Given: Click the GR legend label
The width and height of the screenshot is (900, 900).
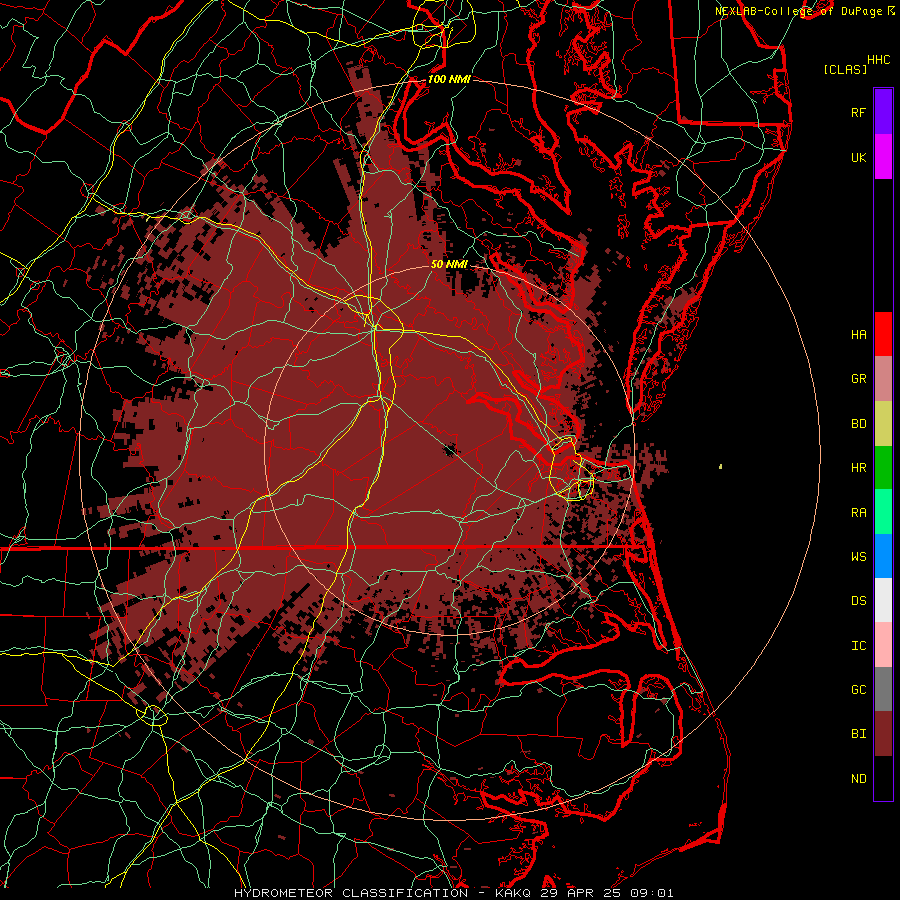Looking at the screenshot, I should (x=858, y=379).
